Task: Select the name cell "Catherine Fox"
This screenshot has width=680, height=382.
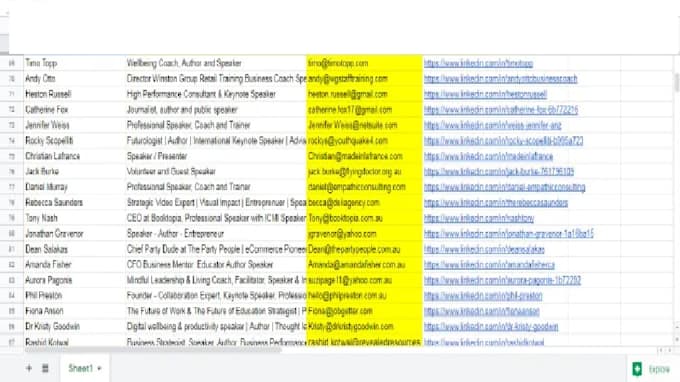Action: click(x=74, y=110)
